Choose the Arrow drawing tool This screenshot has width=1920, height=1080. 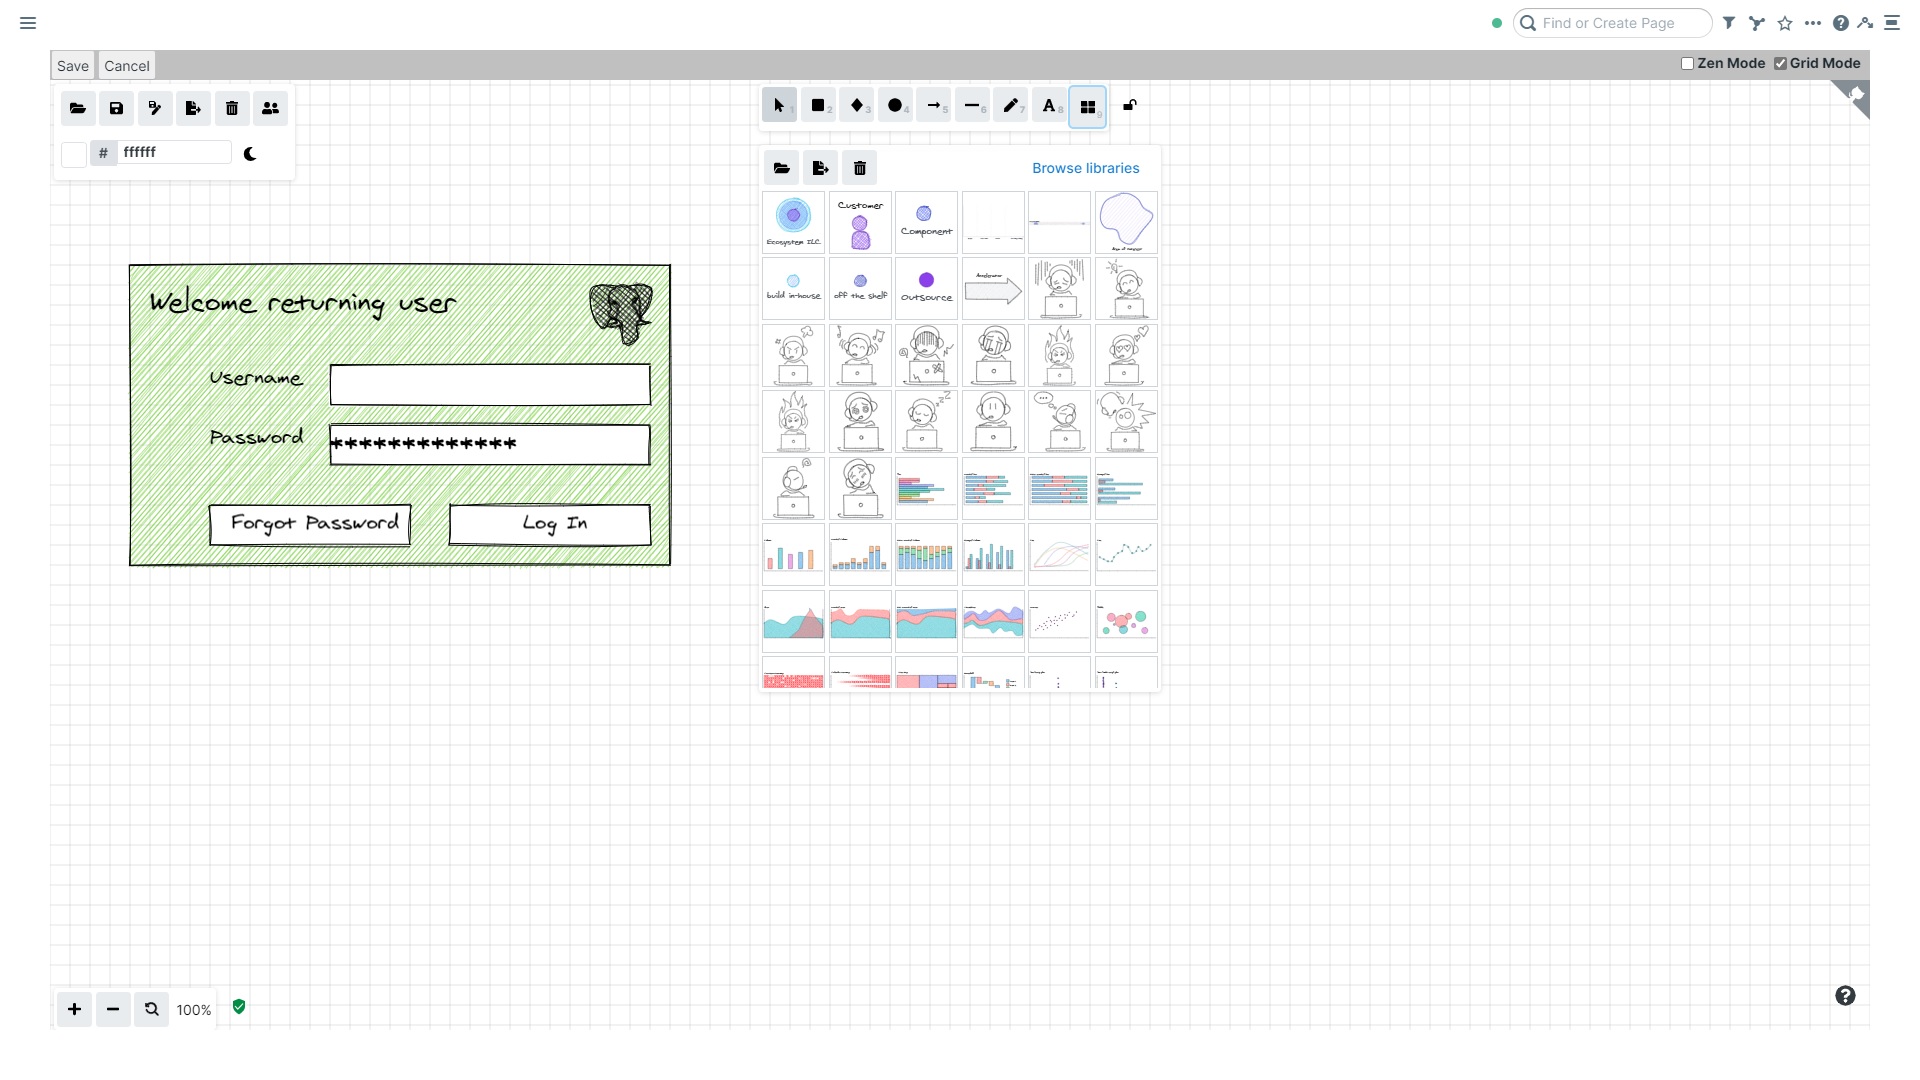[933, 106]
